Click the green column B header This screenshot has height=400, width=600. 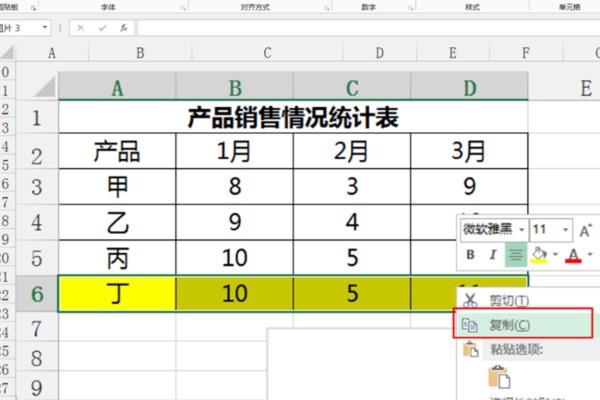click(x=234, y=88)
